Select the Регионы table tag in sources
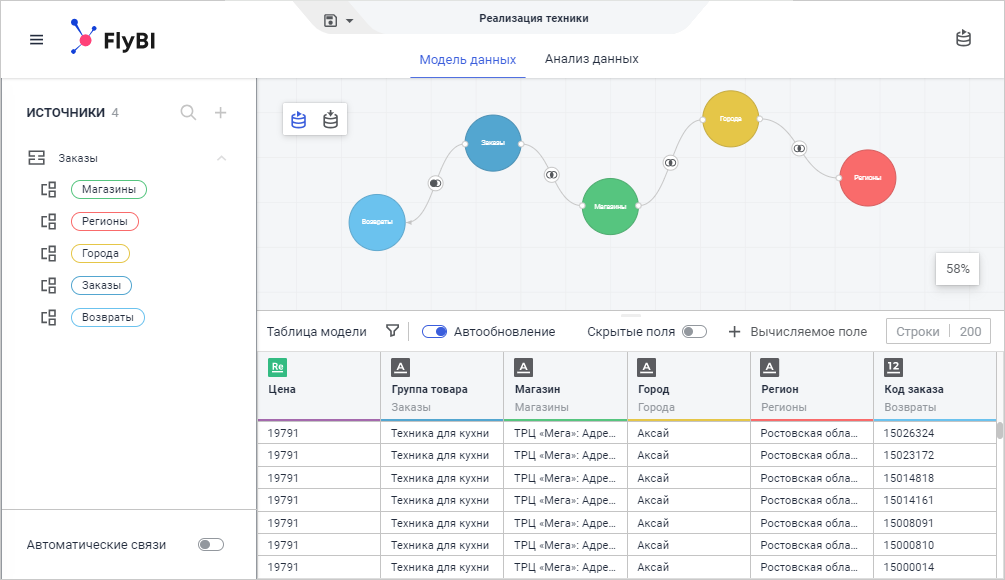 (x=105, y=221)
